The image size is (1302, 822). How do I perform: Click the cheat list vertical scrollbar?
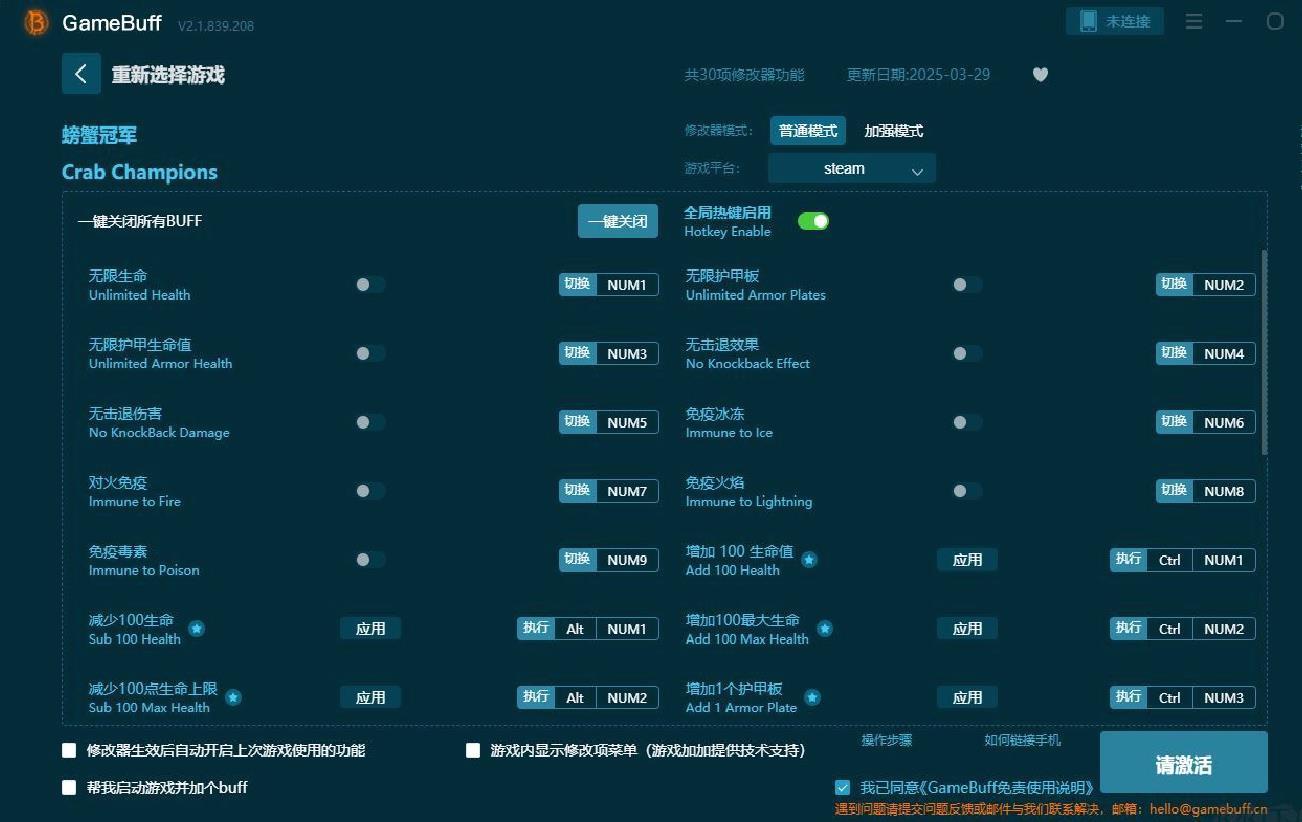point(1264,352)
